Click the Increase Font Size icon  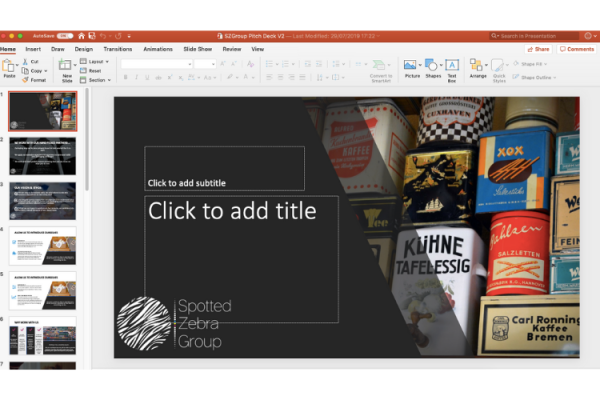pos(223,64)
